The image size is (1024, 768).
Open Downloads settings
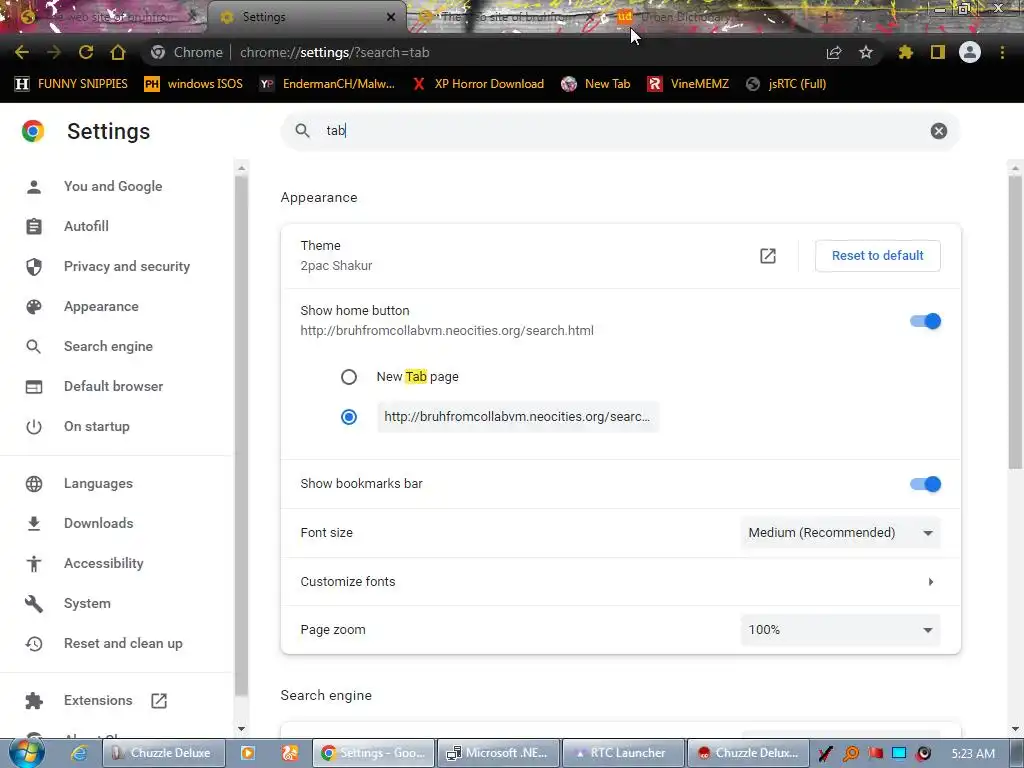click(x=98, y=523)
